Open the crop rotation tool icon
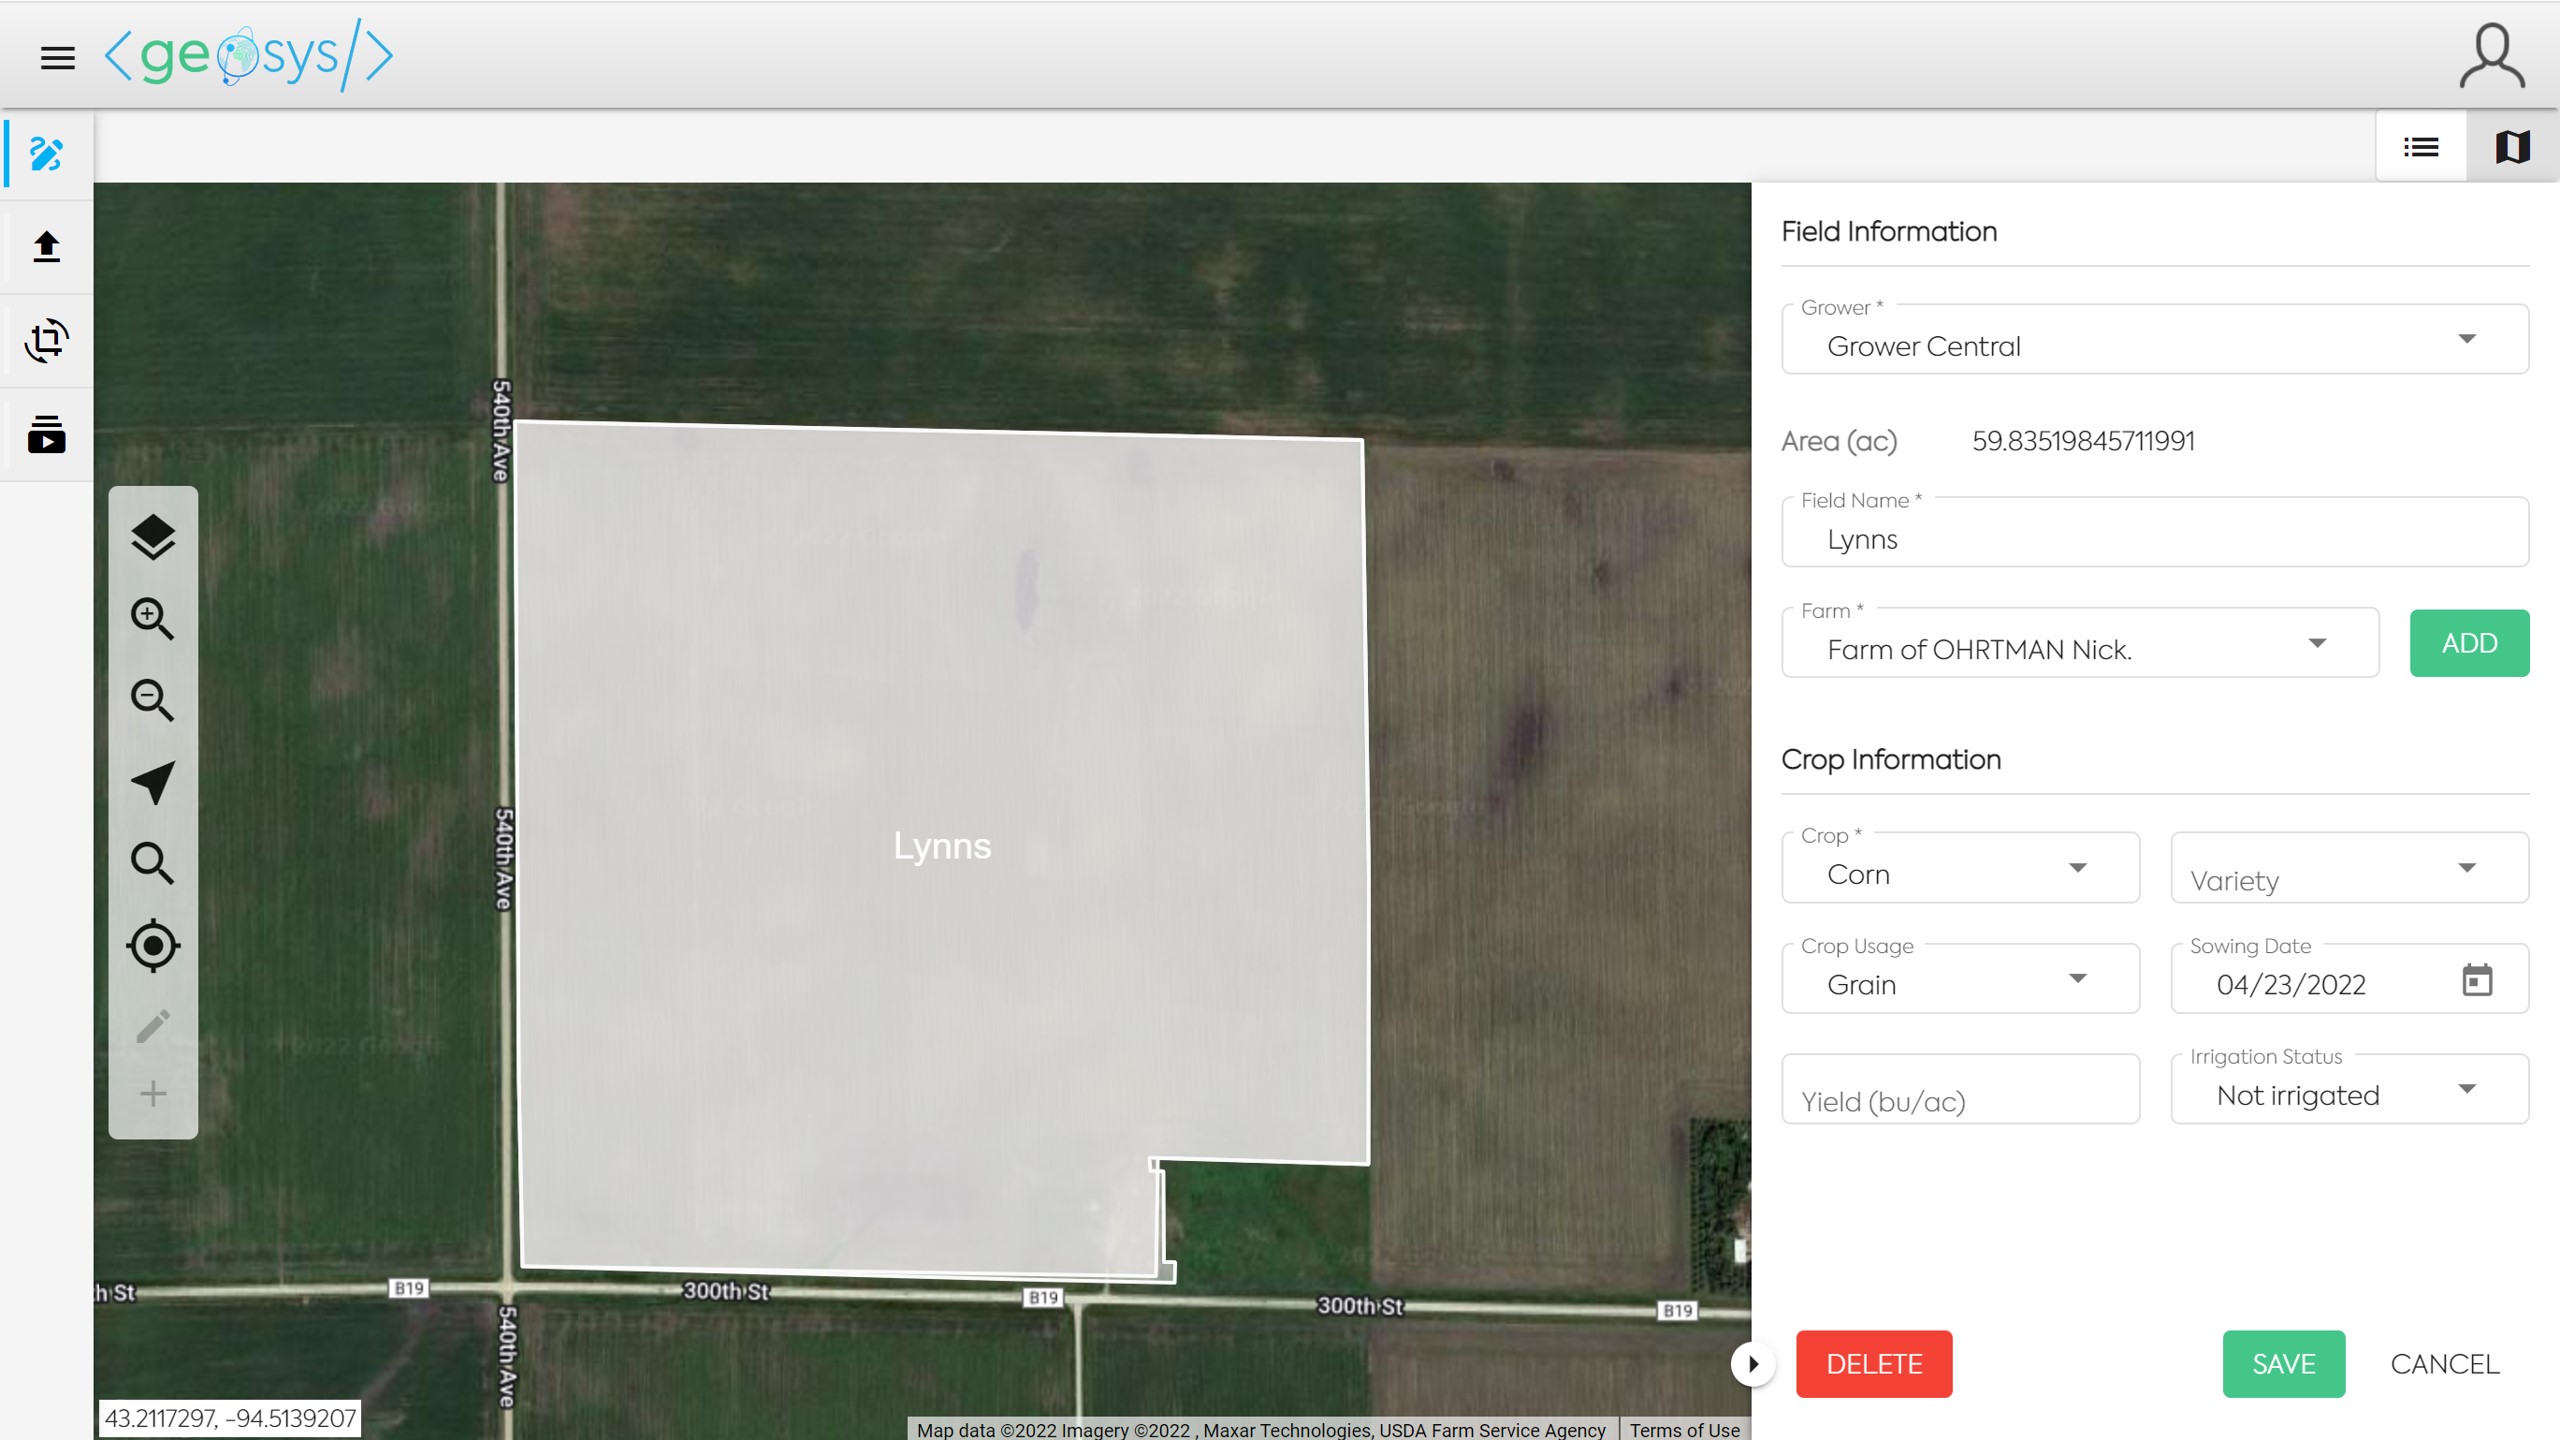Viewport: 2560px width, 1440px height. click(47, 341)
